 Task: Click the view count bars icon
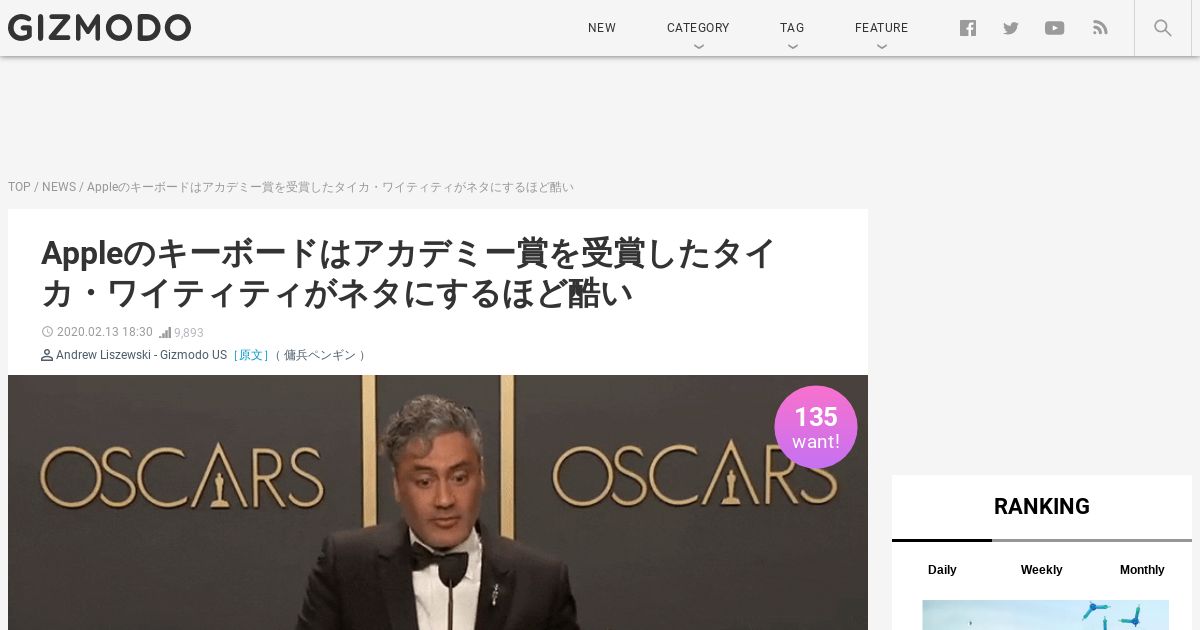coord(165,332)
